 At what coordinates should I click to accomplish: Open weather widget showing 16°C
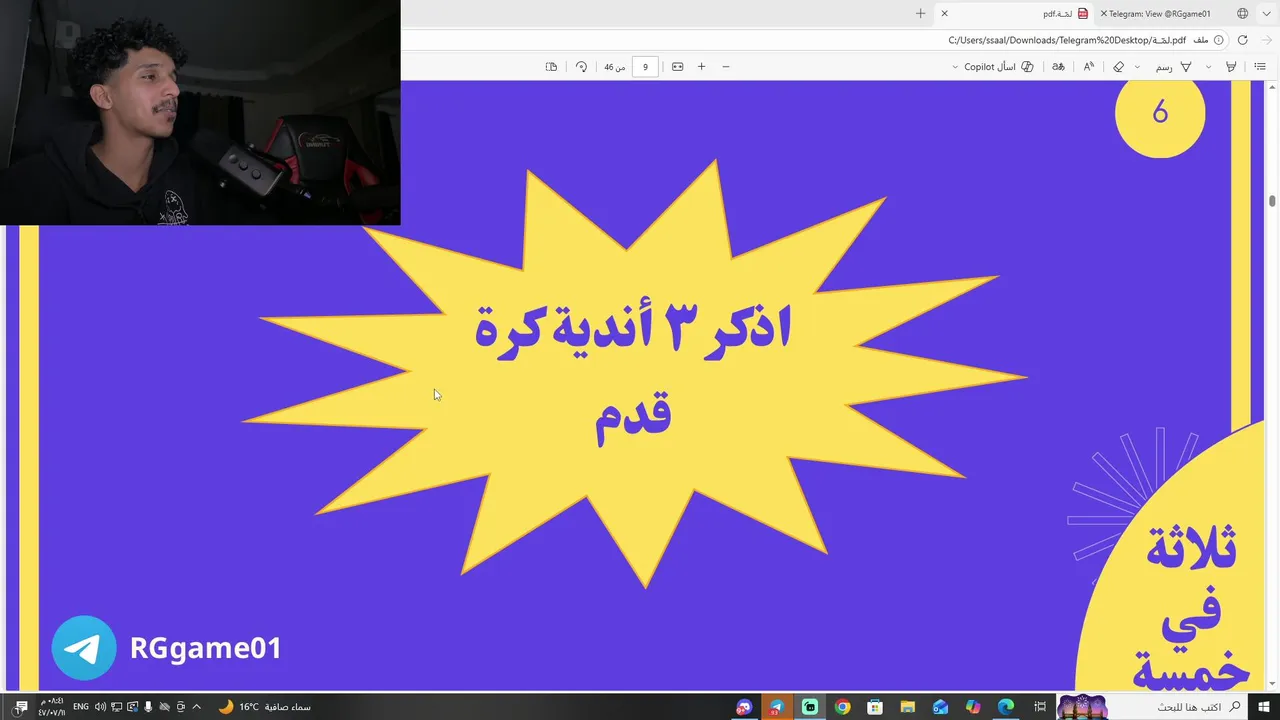tap(264, 707)
